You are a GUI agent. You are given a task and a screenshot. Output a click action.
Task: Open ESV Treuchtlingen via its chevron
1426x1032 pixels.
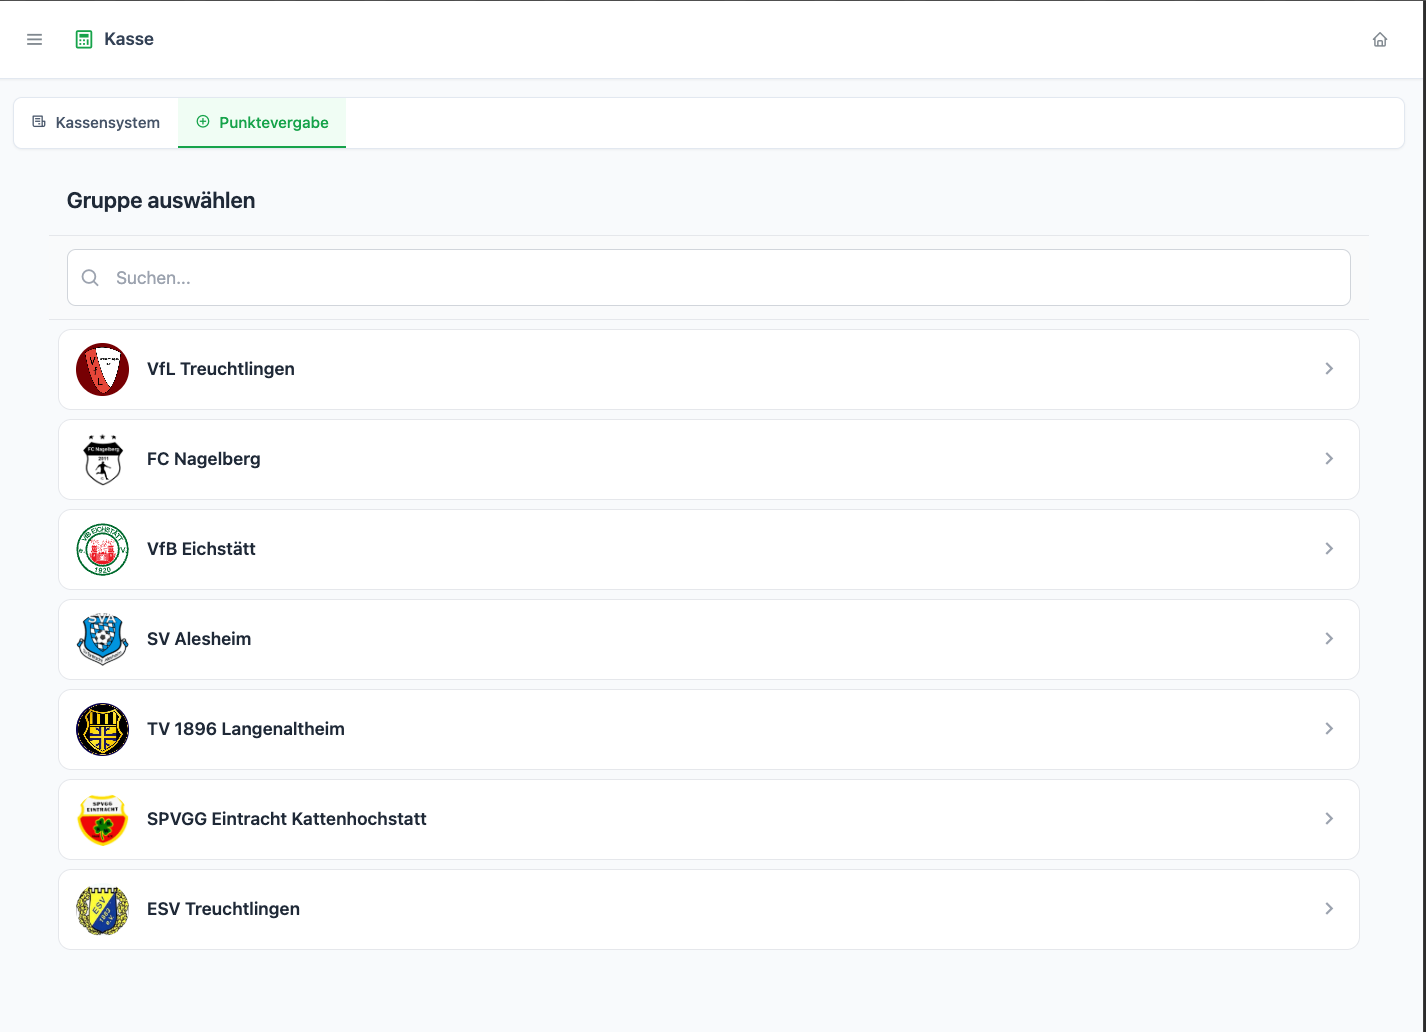(x=1329, y=909)
